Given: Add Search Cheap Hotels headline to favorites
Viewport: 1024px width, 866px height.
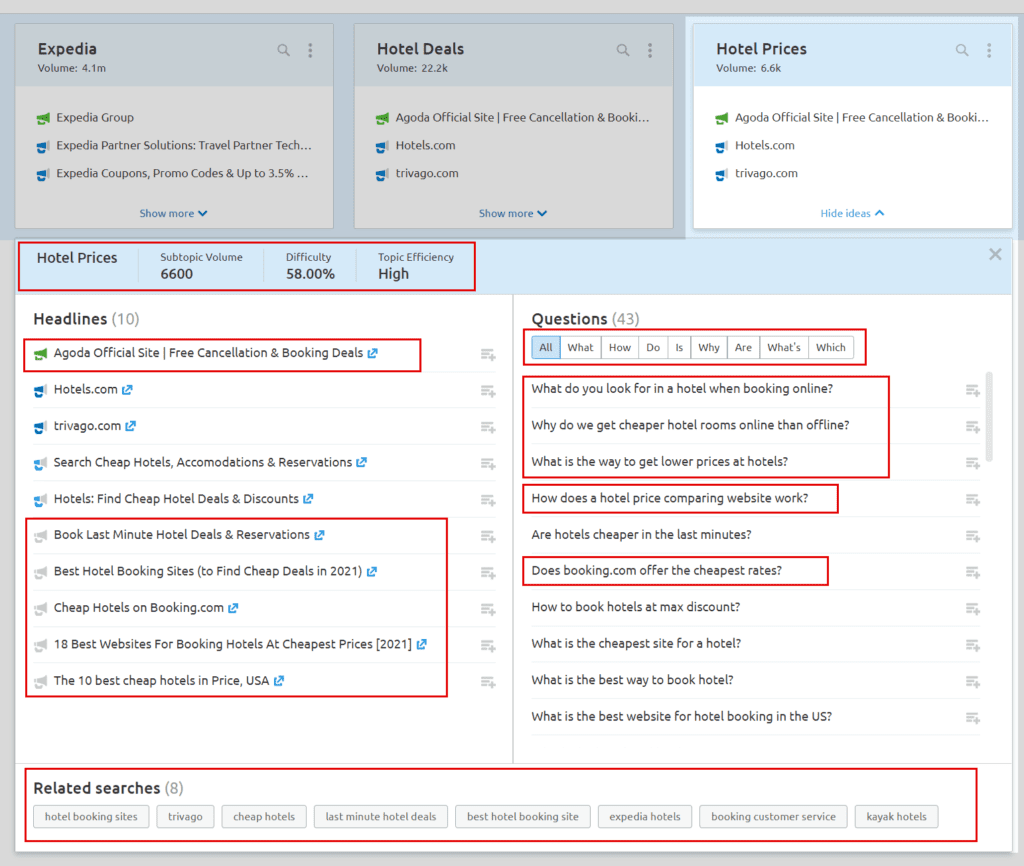Looking at the screenshot, I should (488, 464).
